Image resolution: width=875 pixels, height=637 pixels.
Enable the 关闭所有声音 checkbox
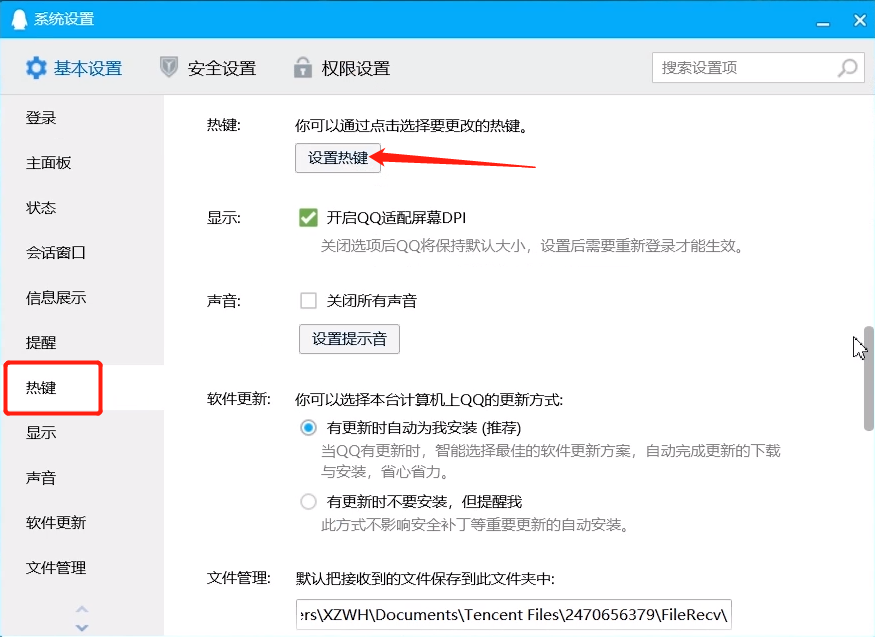[308, 300]
